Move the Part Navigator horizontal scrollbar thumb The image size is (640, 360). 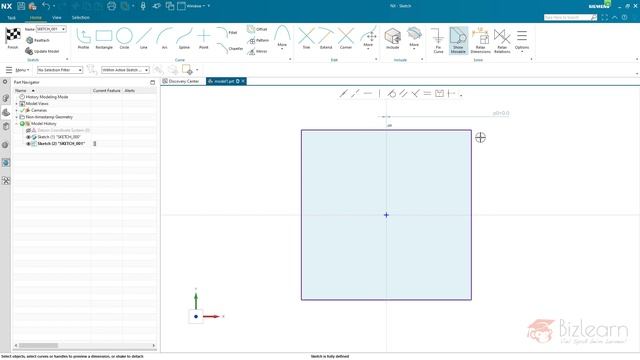[x=38, y=346]
